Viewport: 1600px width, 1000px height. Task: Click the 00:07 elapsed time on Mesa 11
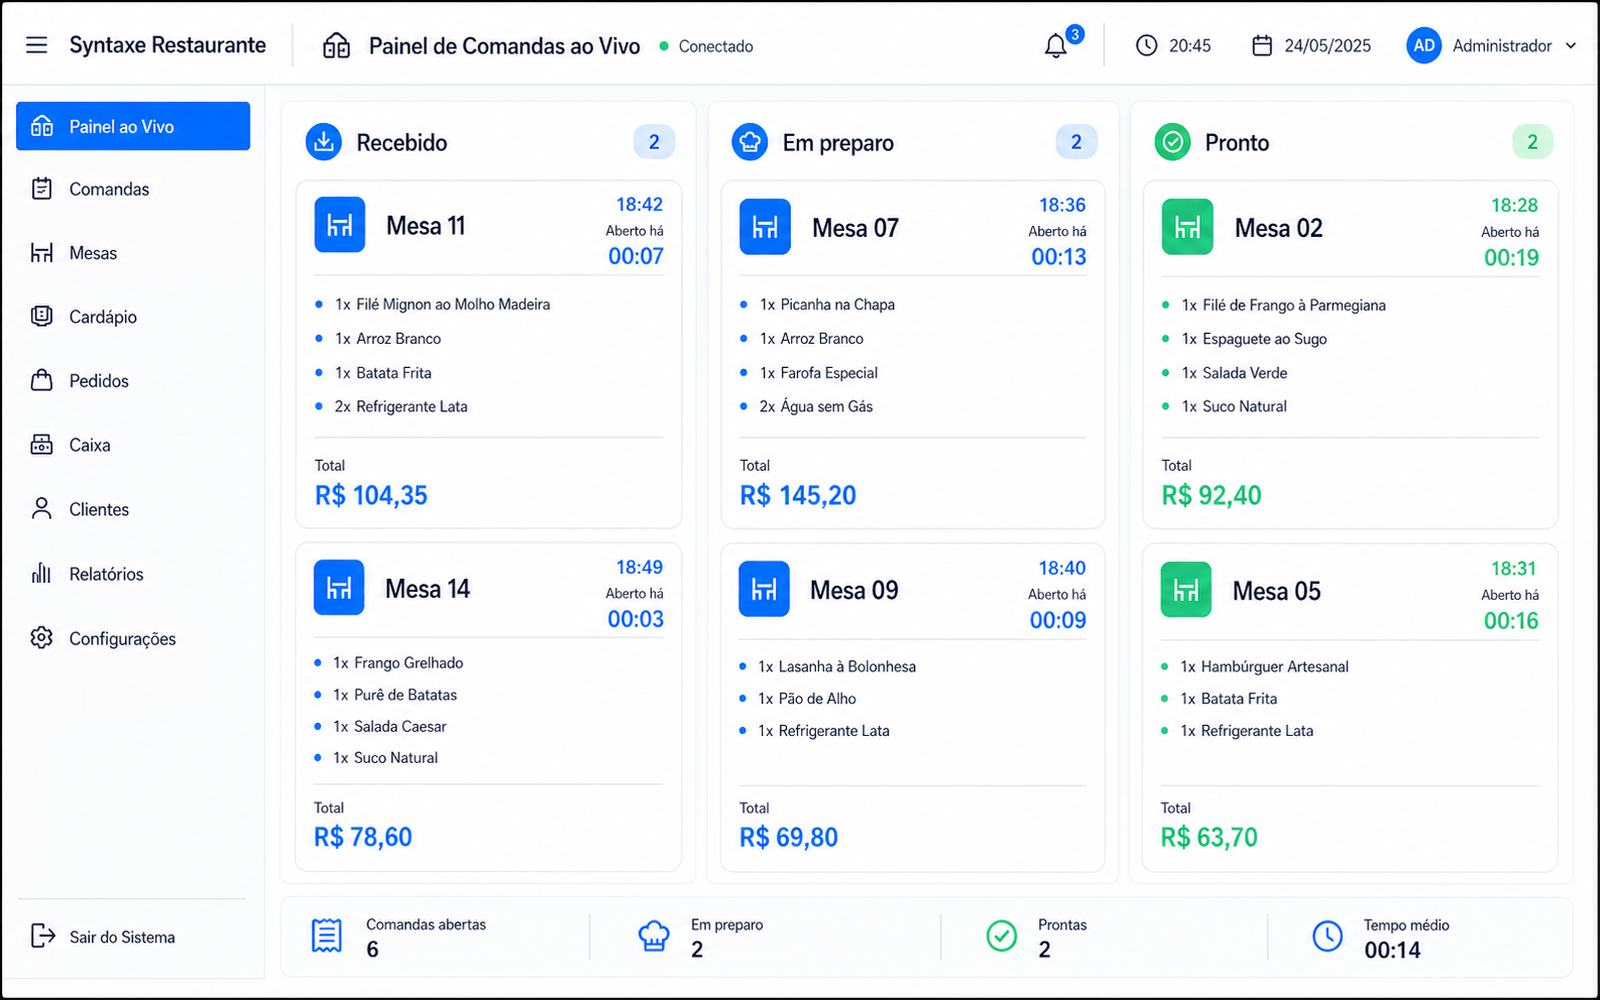coord(636,256)
